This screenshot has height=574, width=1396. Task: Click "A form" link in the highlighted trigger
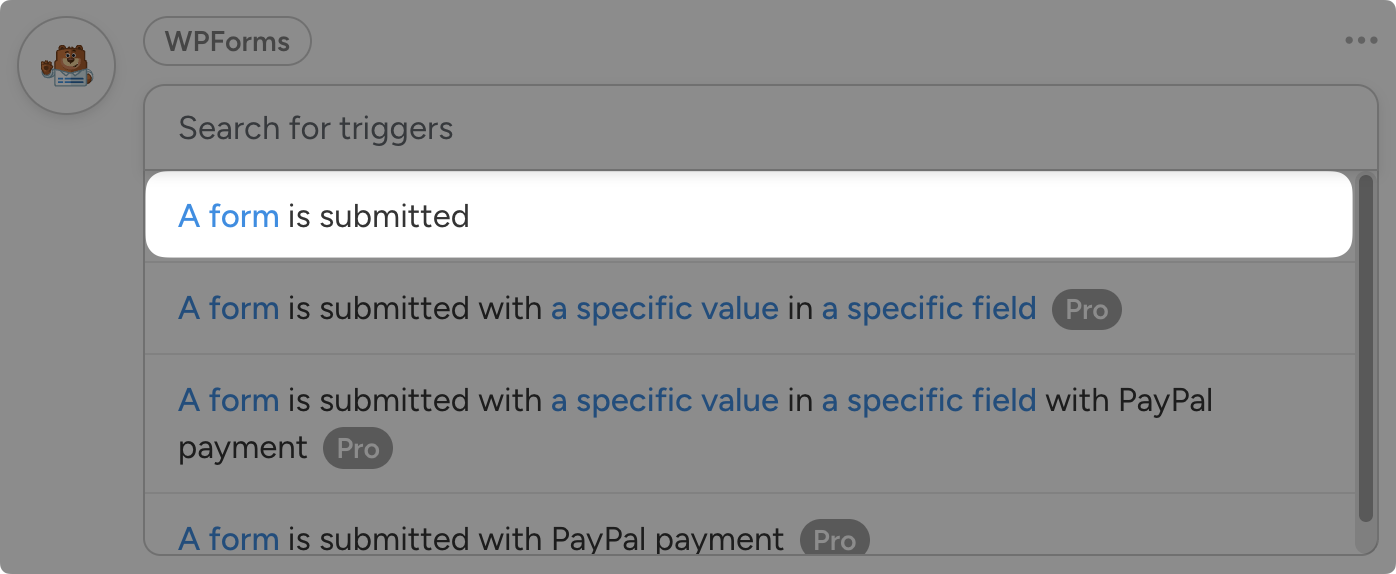pyautogui.click(x=228, y=216)
